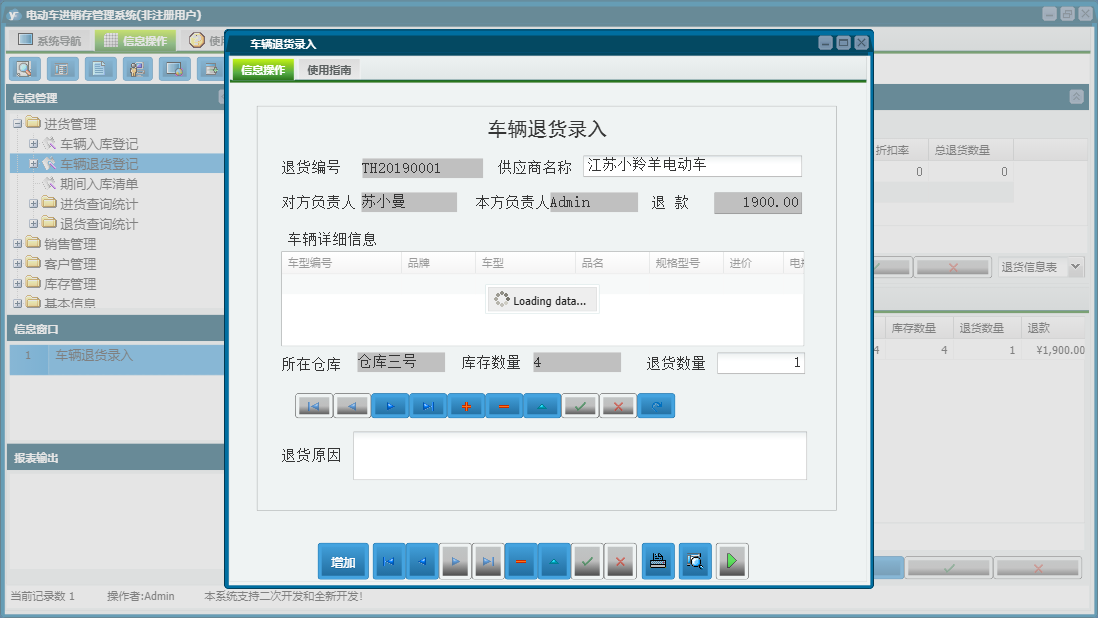The width and height of the screenshot is (1098, 618).
Task: Click the 规格型号 column header
Action: coord(686,262)
